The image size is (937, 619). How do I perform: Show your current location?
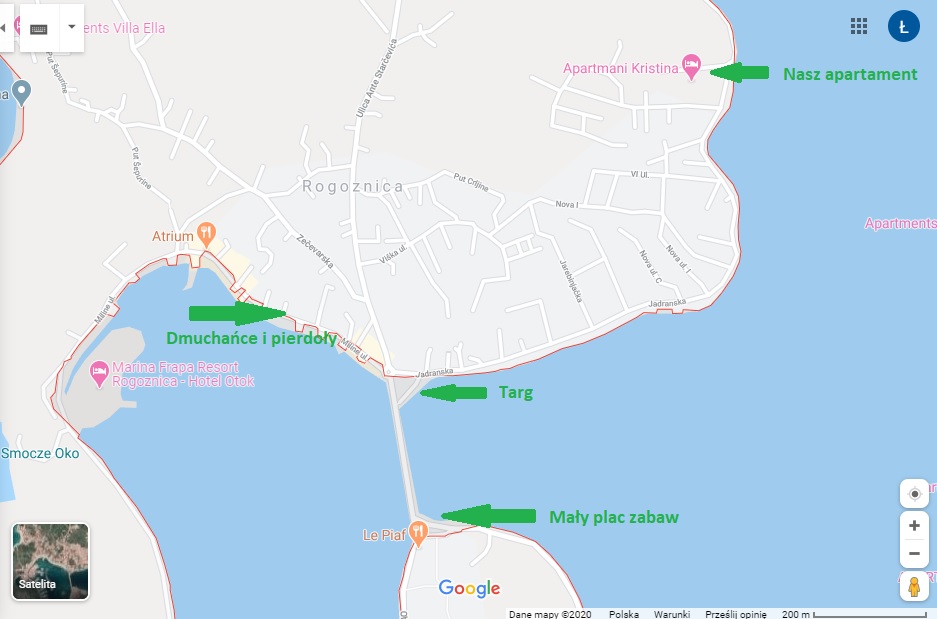[914, 494]
